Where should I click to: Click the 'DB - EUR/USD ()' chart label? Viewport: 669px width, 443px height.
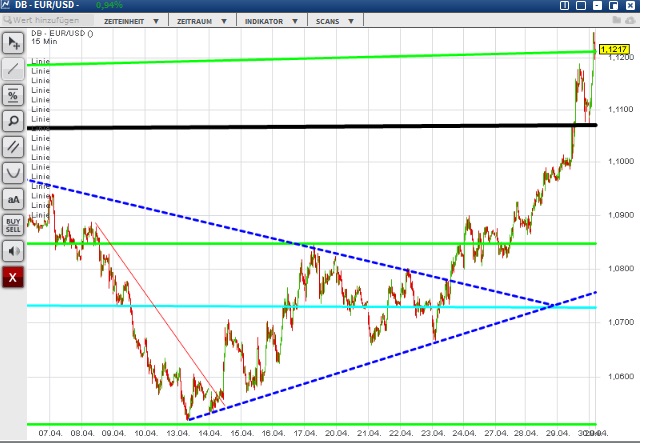[62, 33]
